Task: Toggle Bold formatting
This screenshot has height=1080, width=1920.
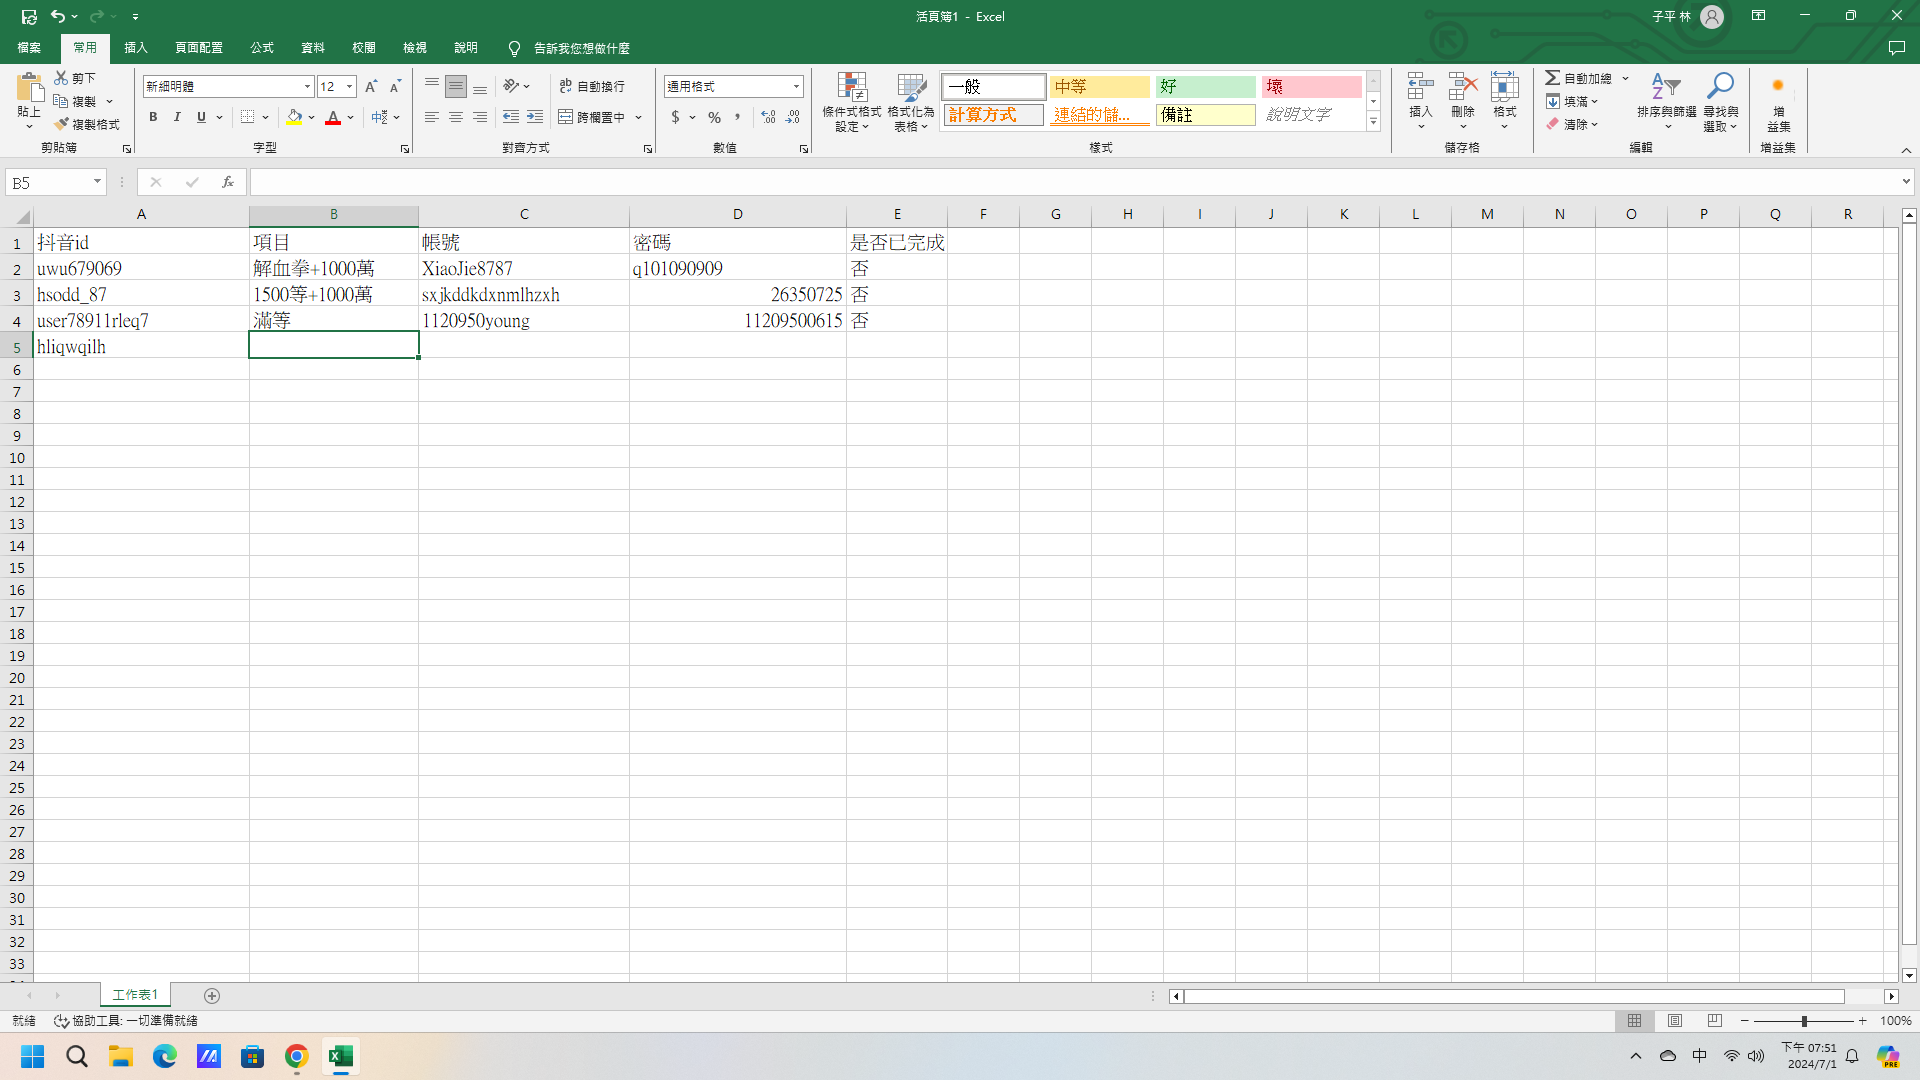Action: 153,117
